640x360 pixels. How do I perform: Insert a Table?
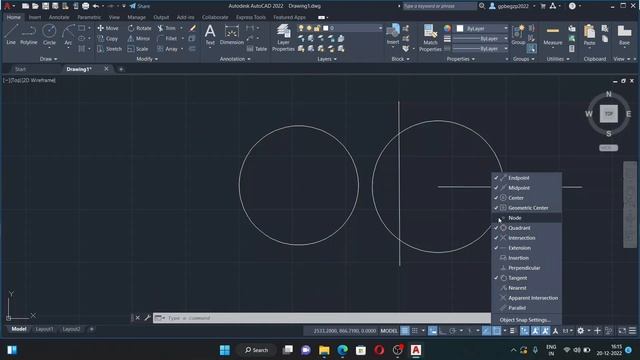click(x=257, y=49)
